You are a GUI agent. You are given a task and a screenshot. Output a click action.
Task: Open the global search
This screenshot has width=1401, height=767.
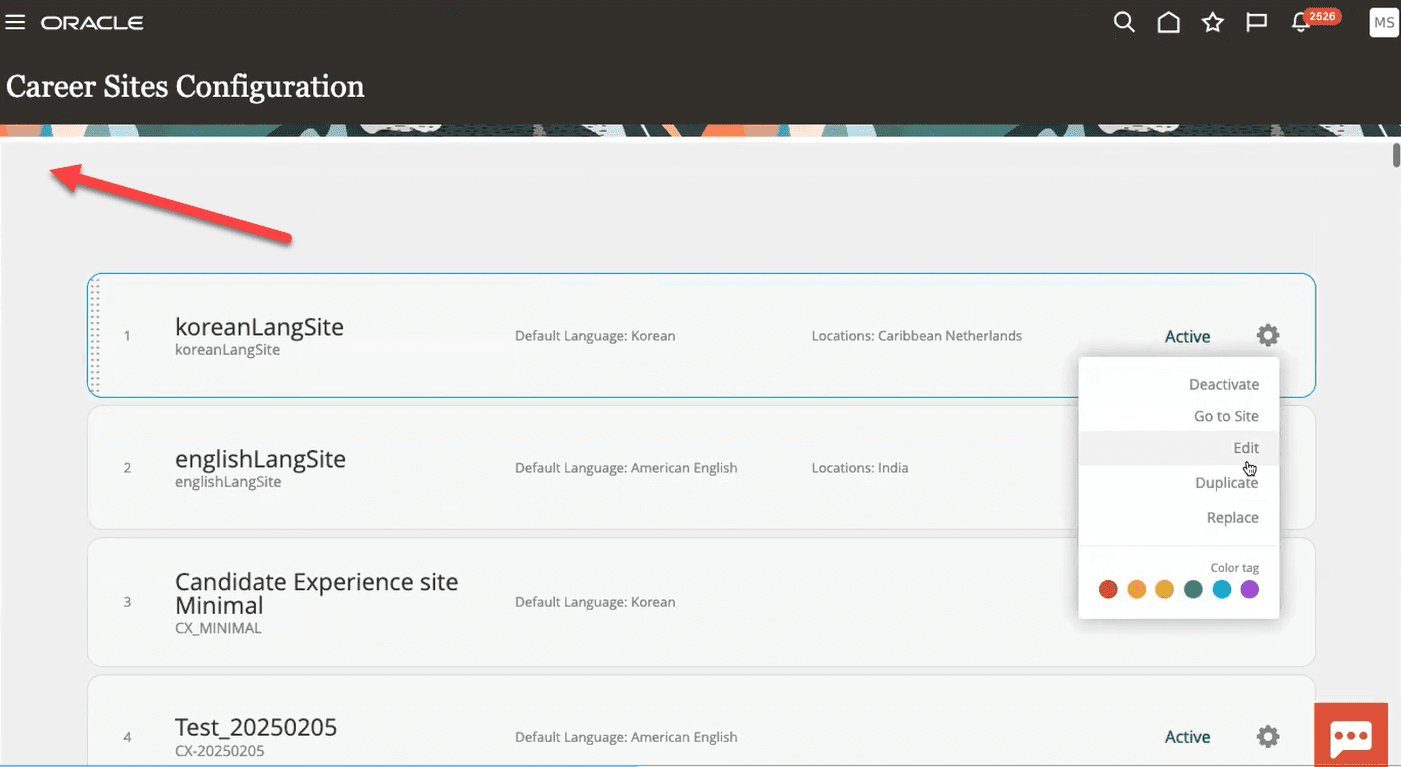(x=1123, y=21)
